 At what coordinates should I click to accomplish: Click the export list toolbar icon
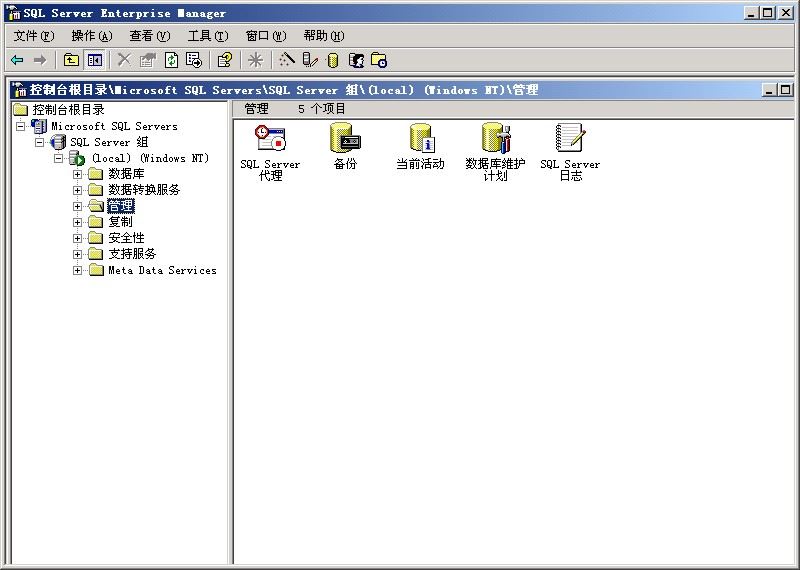pos(194,60)
